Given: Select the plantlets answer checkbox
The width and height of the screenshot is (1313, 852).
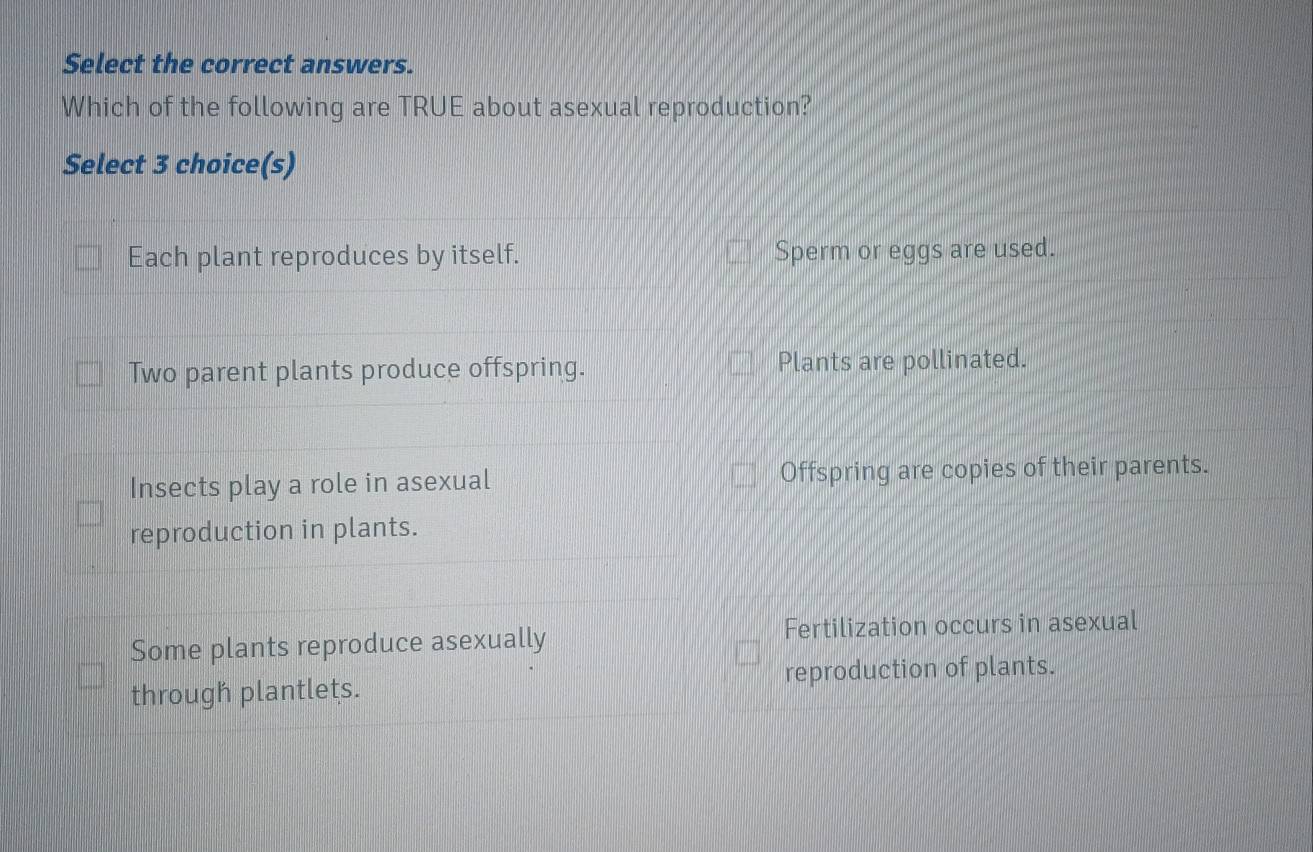Looking at the screenshot, I should pyautogui.click(x=91, y=672).
